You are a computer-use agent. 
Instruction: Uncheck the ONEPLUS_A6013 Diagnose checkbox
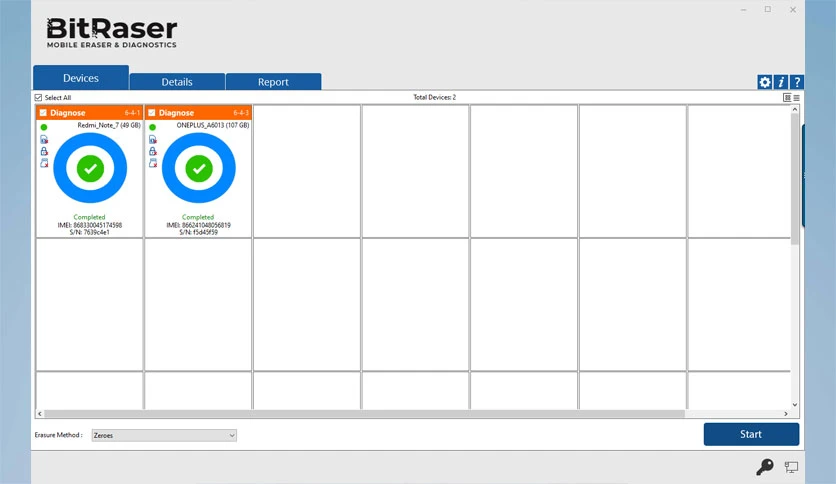(x=151, y=113)
